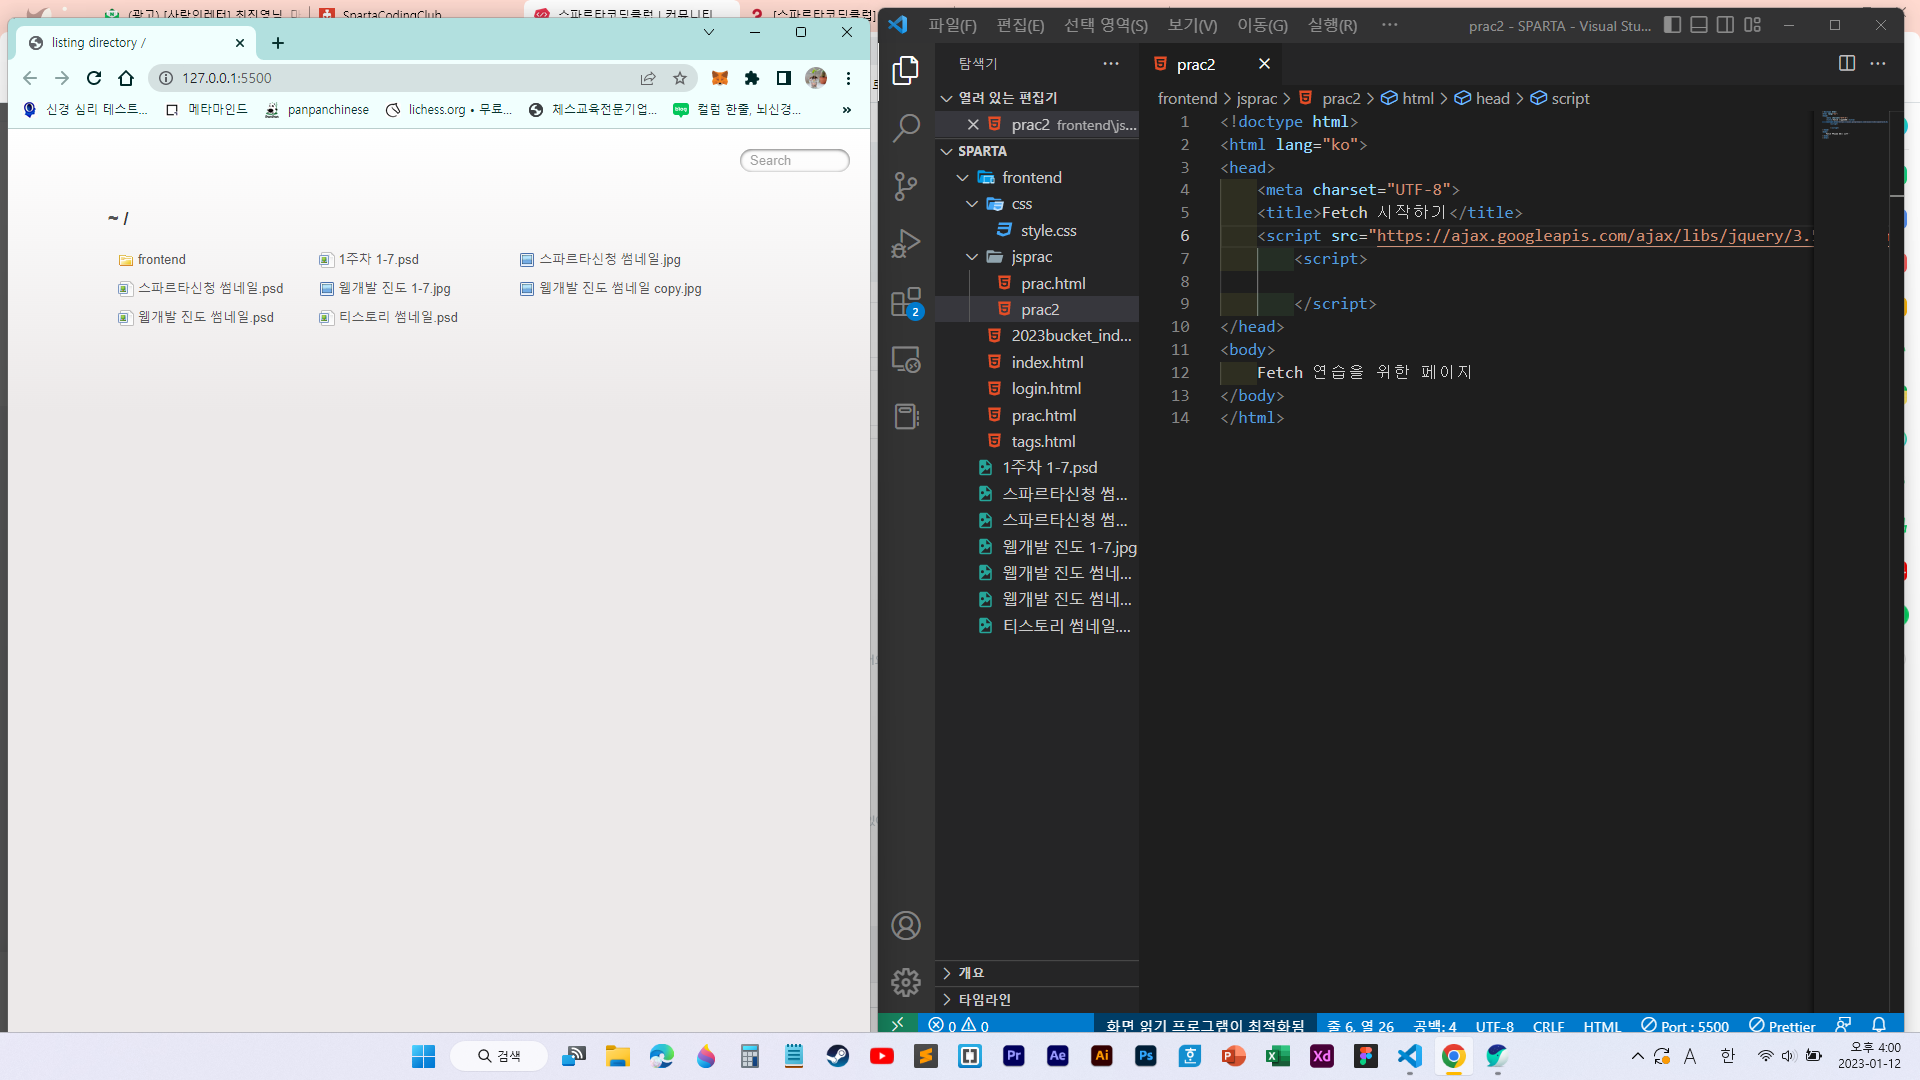
Task: Open the Edit menu (편집) in VS Code
Action: (1020, 25)
